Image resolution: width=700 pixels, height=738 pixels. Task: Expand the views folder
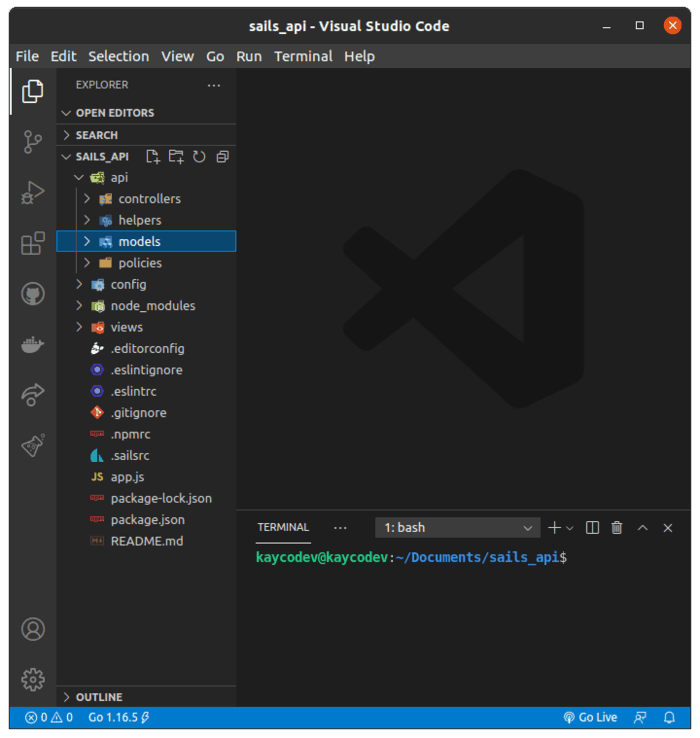(146, 328)
